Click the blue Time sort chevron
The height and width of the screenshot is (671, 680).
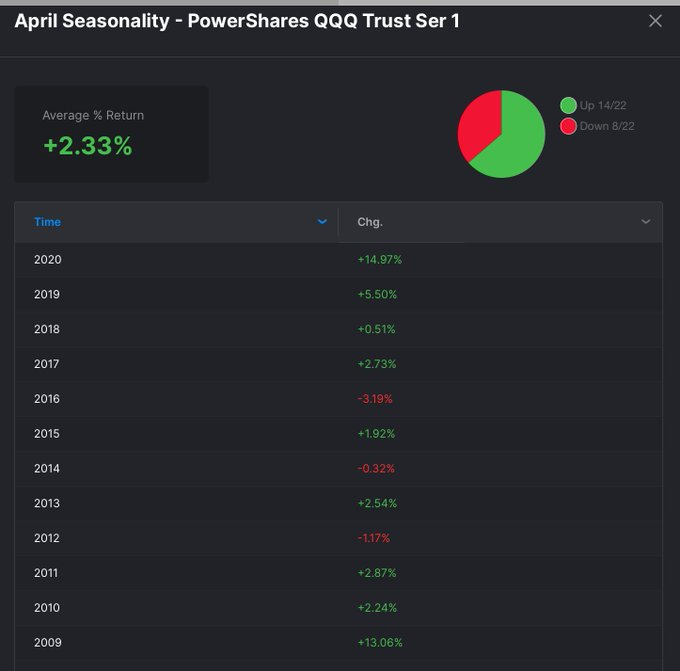click(322, 222)
